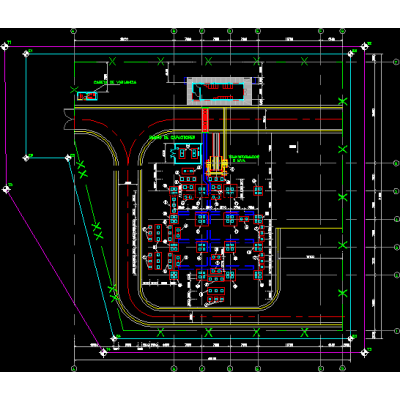The height and width of the screenshot is (400, 400).
Task: Click the magenta vertex marker on left edge midpoint
Action: pyautogui.click(x=6, y=189)
